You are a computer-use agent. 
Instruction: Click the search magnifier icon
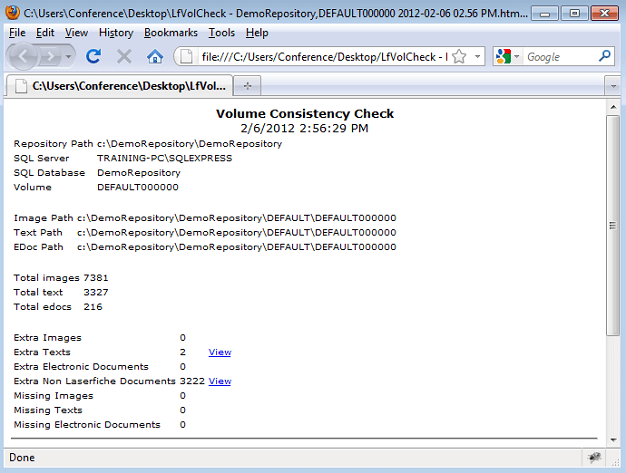[605, 56]
